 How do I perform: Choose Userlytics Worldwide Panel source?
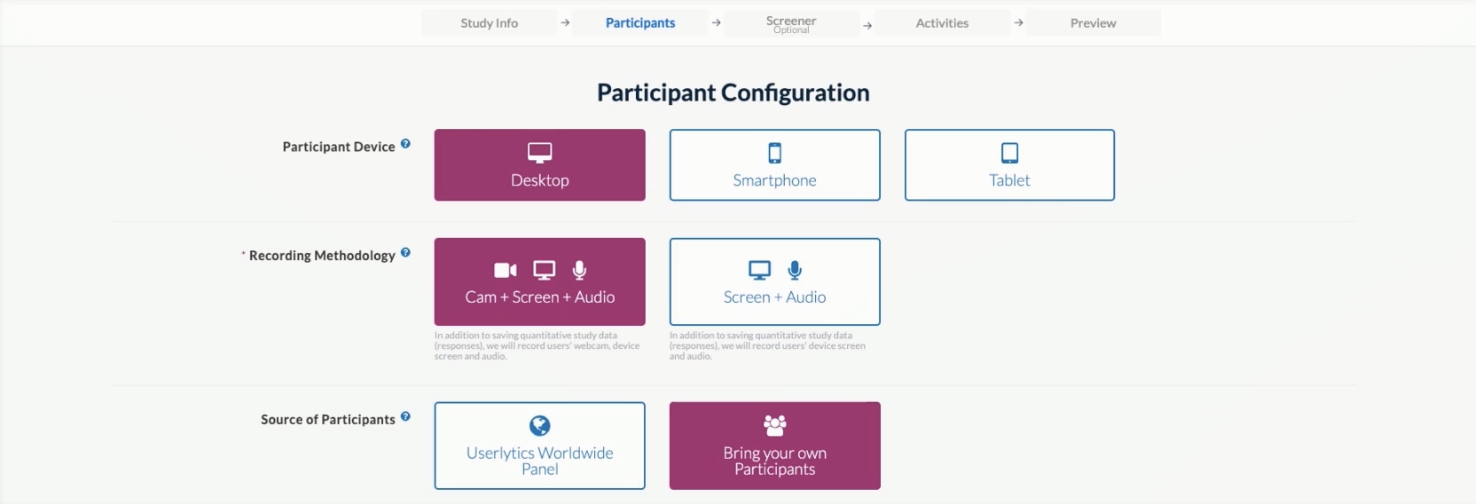(x=540, y=446)
